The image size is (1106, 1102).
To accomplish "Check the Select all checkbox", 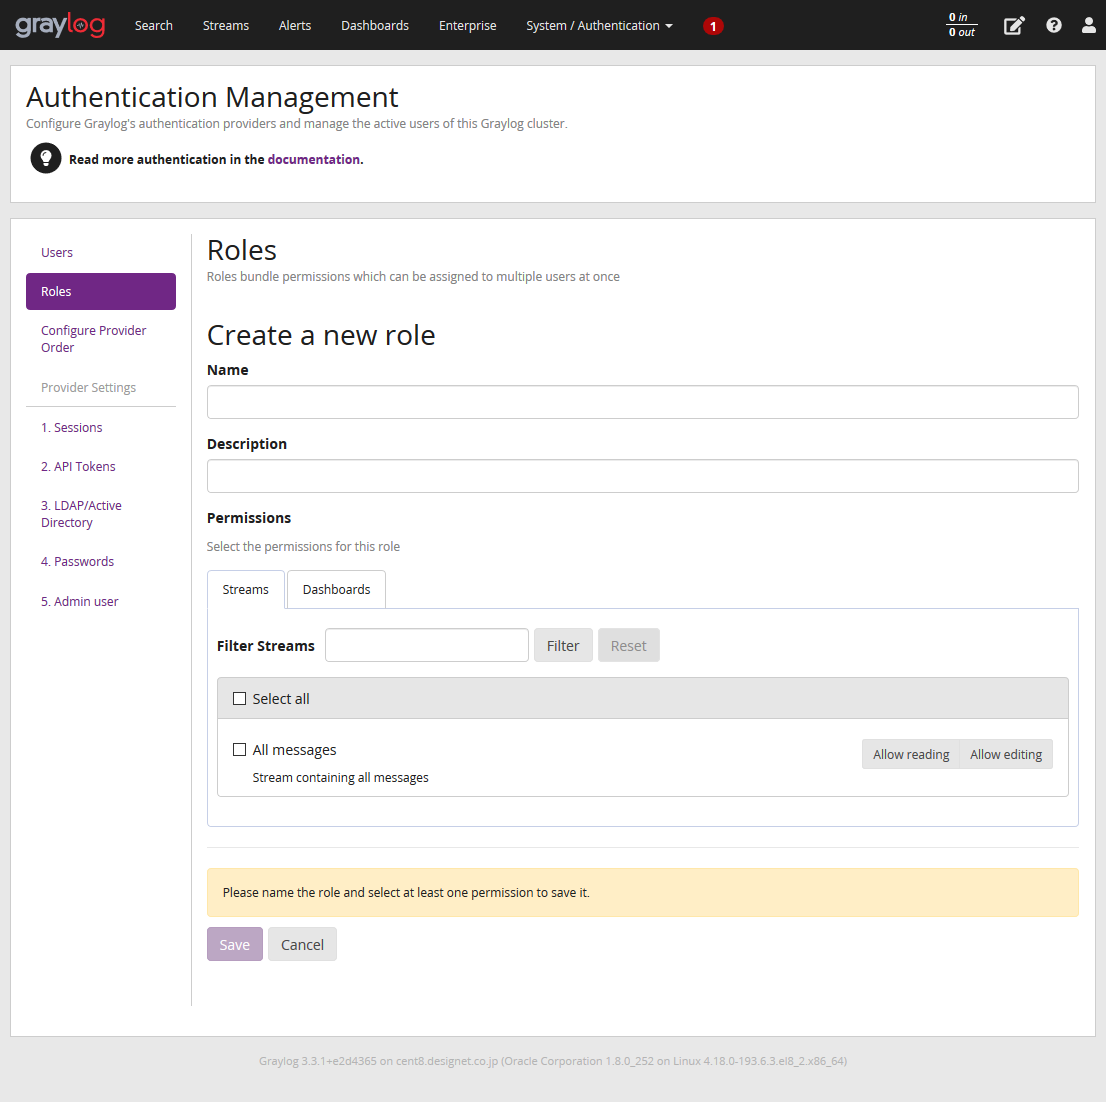I will pyautogui.click(x=240, y=699).
